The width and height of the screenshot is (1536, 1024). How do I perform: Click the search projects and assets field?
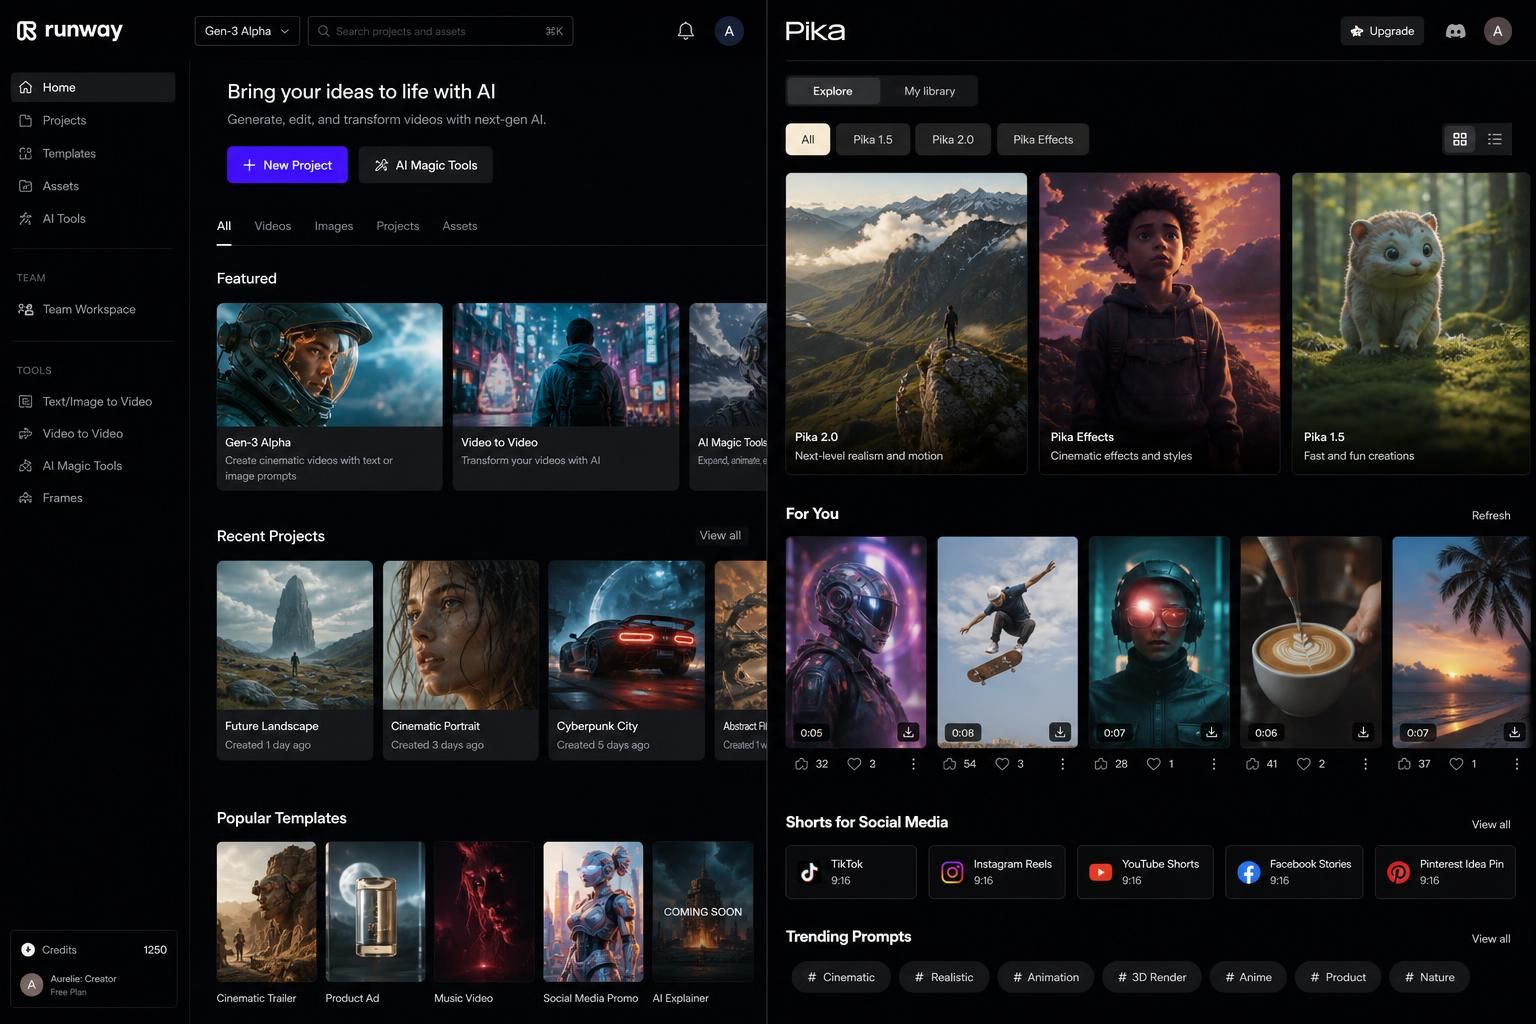pyautogui.click(x=440, y=31)
